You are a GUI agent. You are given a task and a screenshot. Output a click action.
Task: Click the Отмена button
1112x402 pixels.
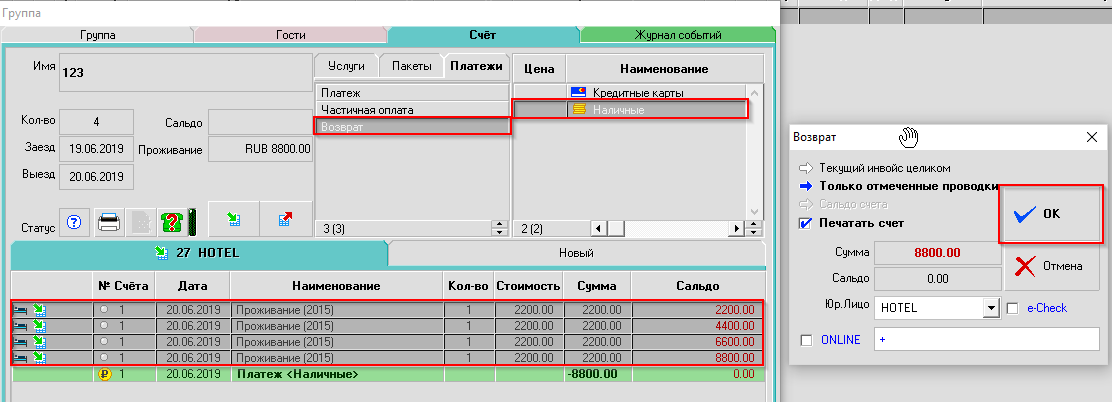[x=1051, y=266]
